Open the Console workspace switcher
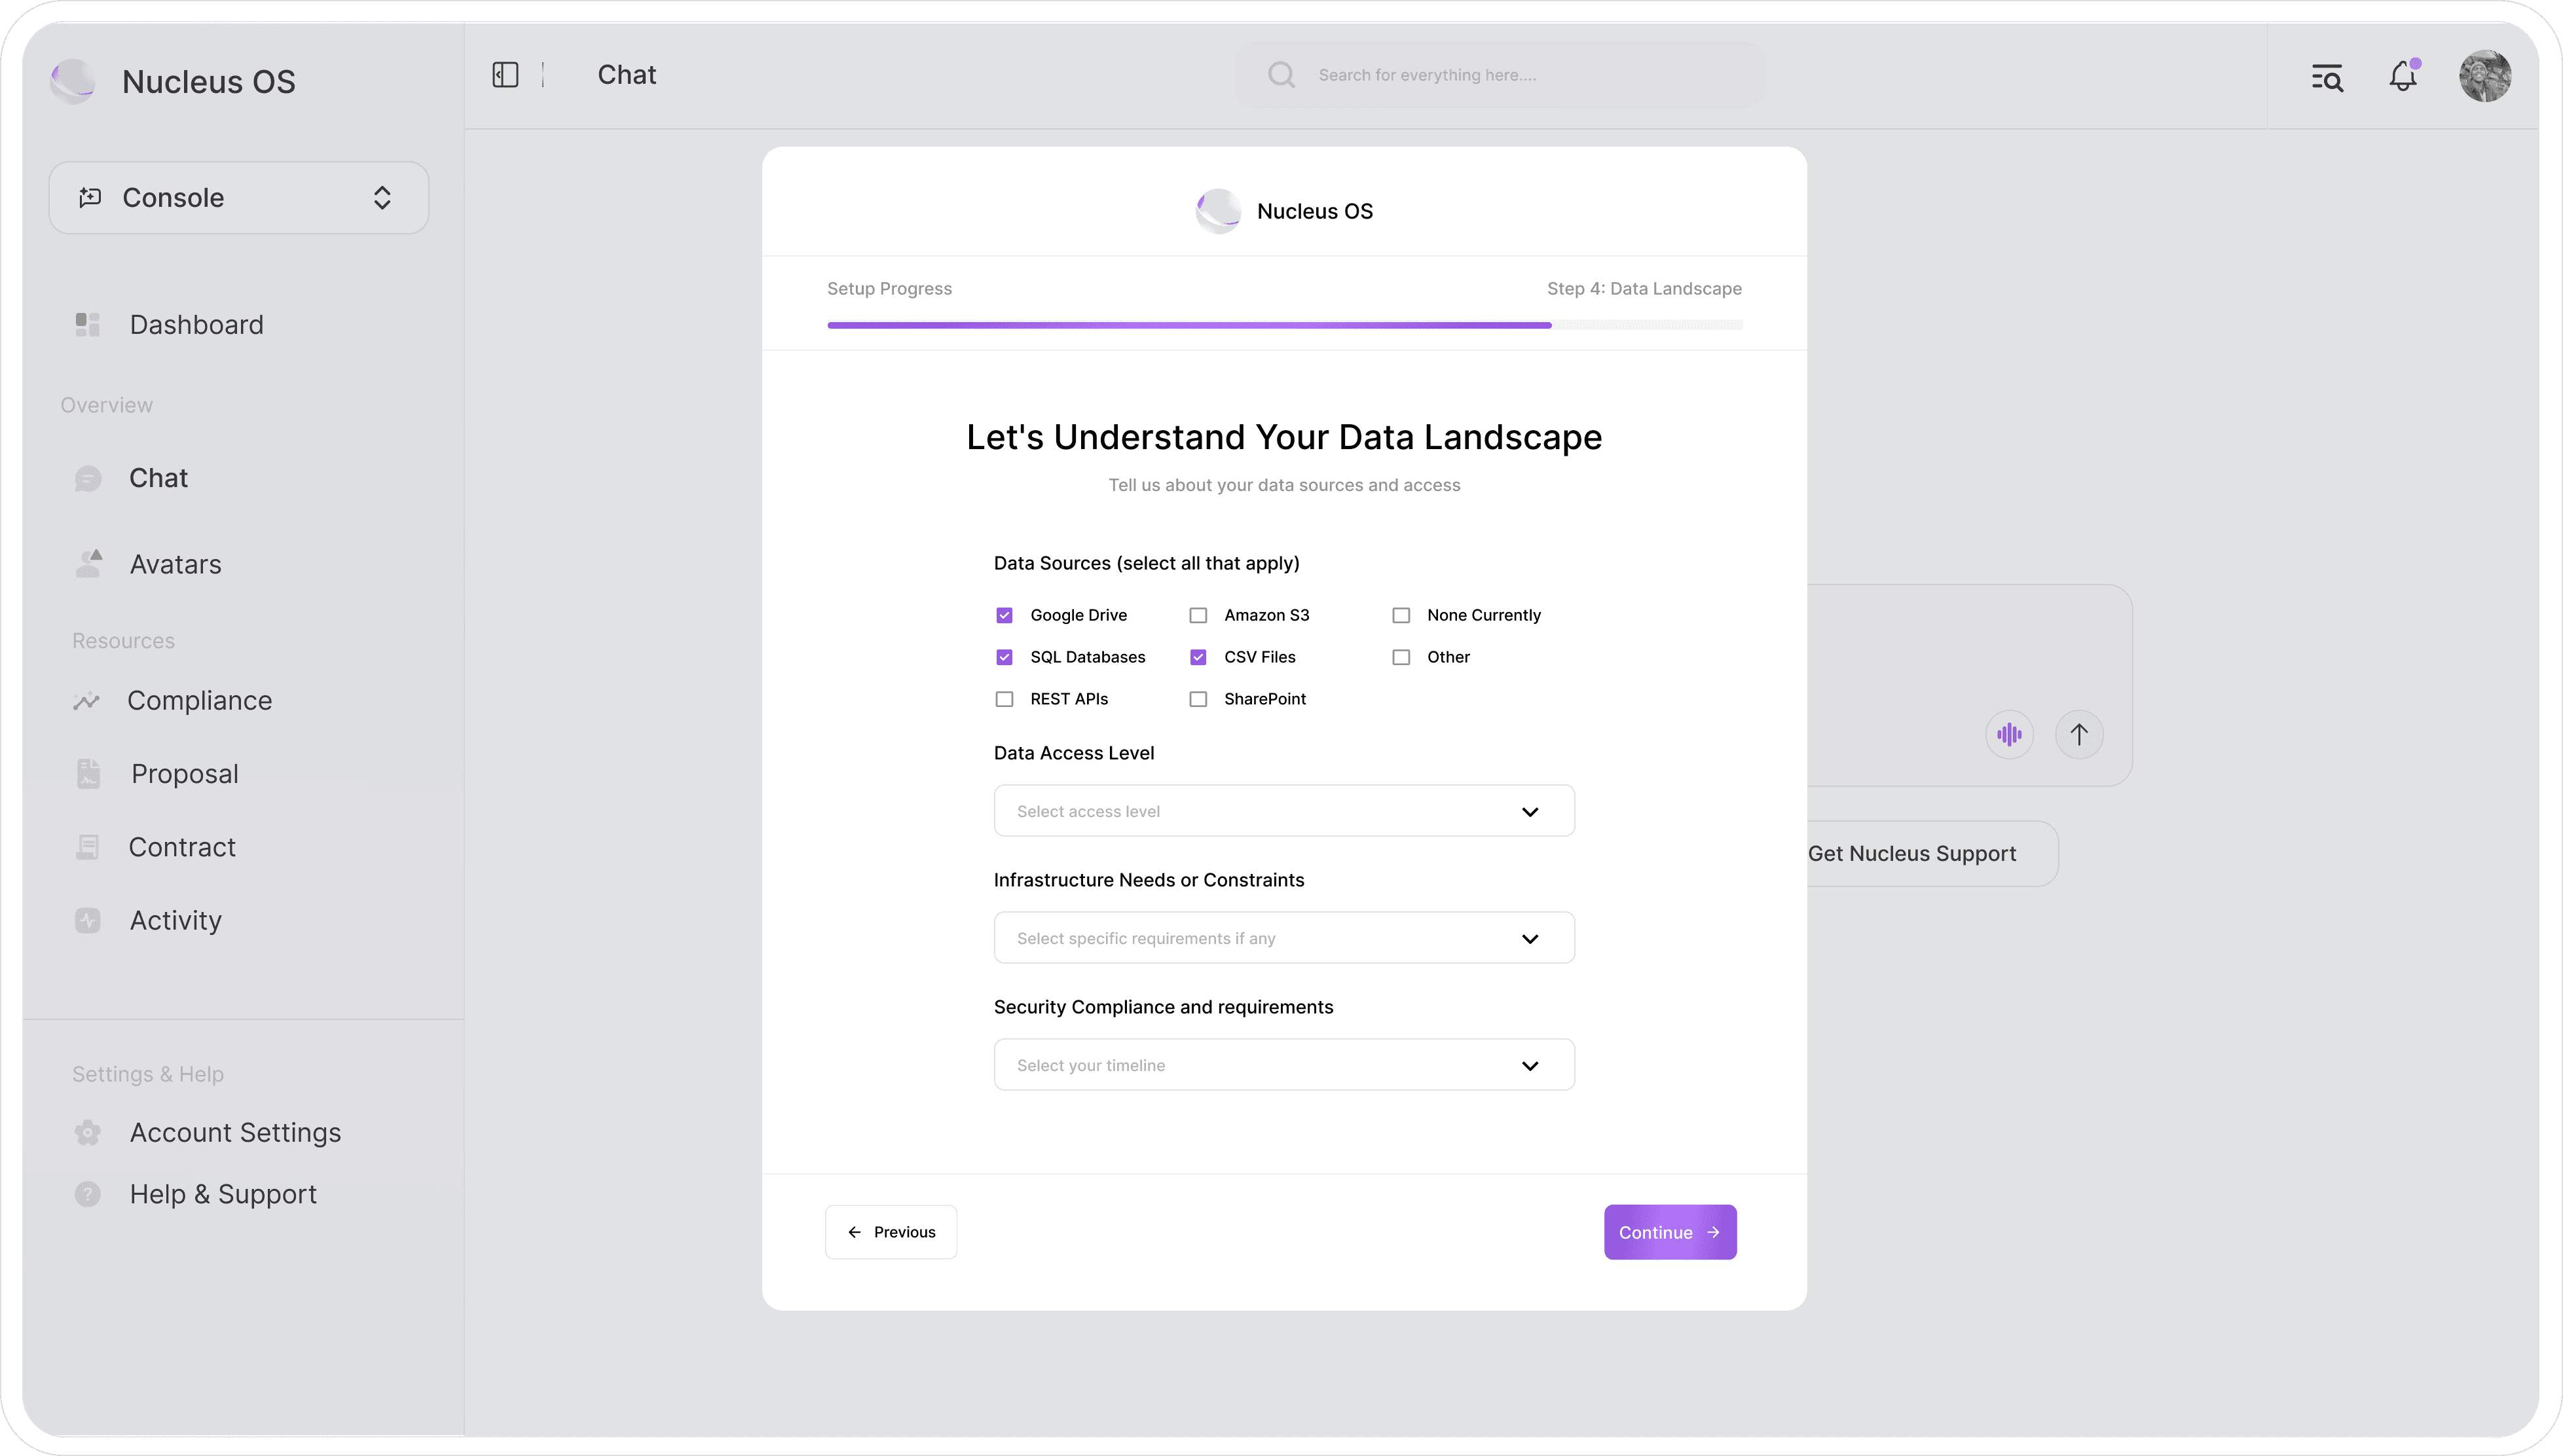Viewport: 2563px width, 1456px height. (239, 198)
